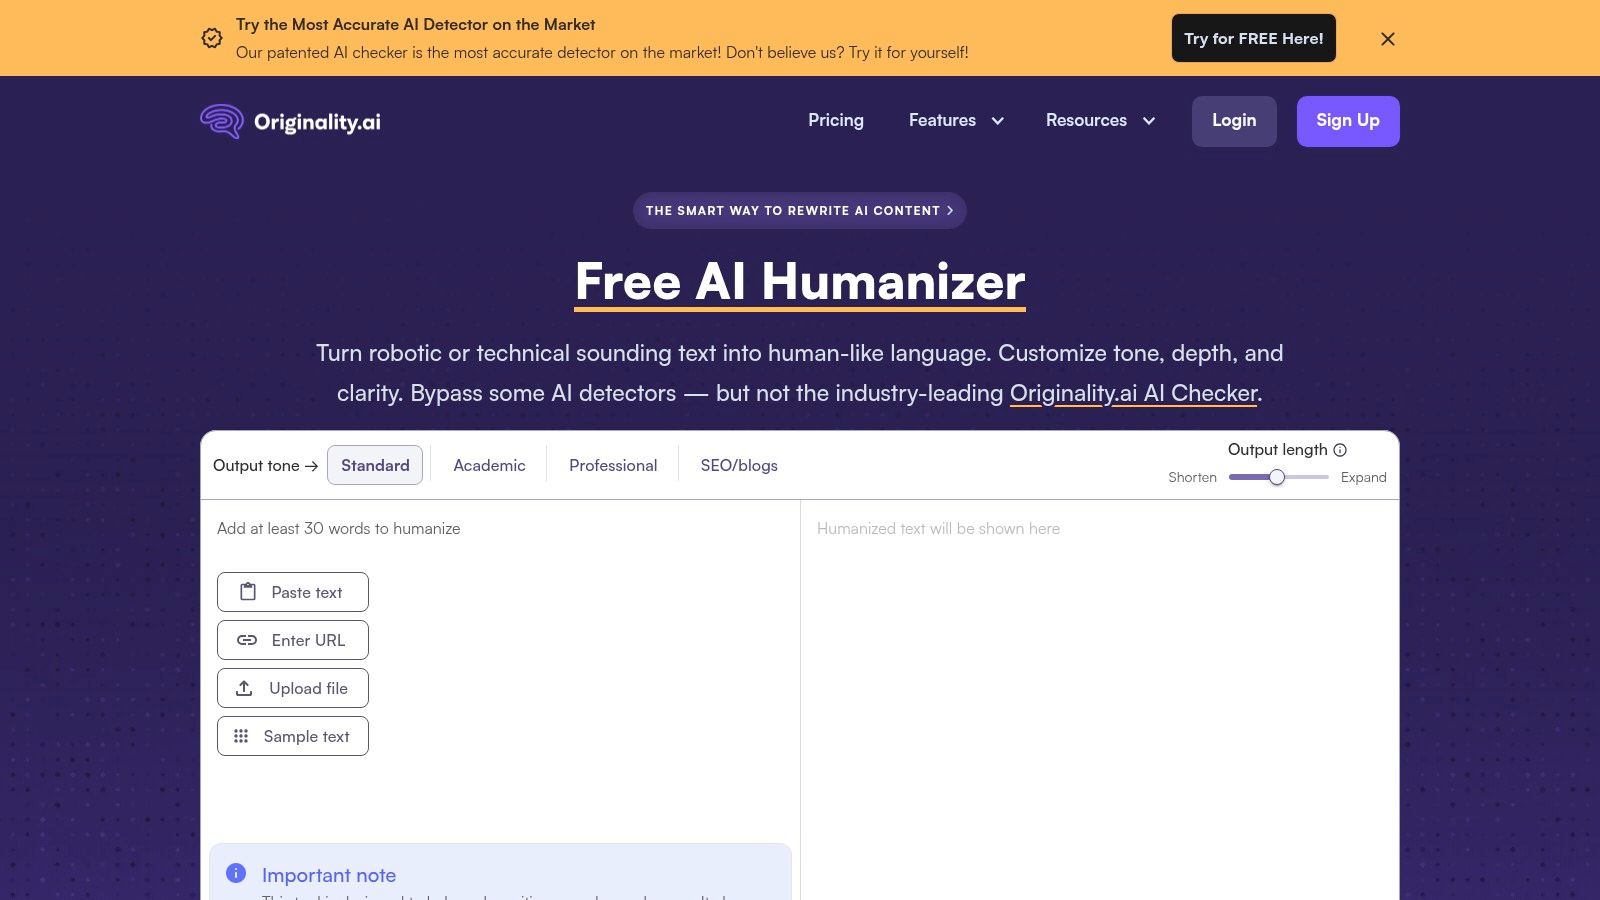This screenshot has width=1600, height=900.
Task: Click the Sign Up button
Action: coord(1348,121)
